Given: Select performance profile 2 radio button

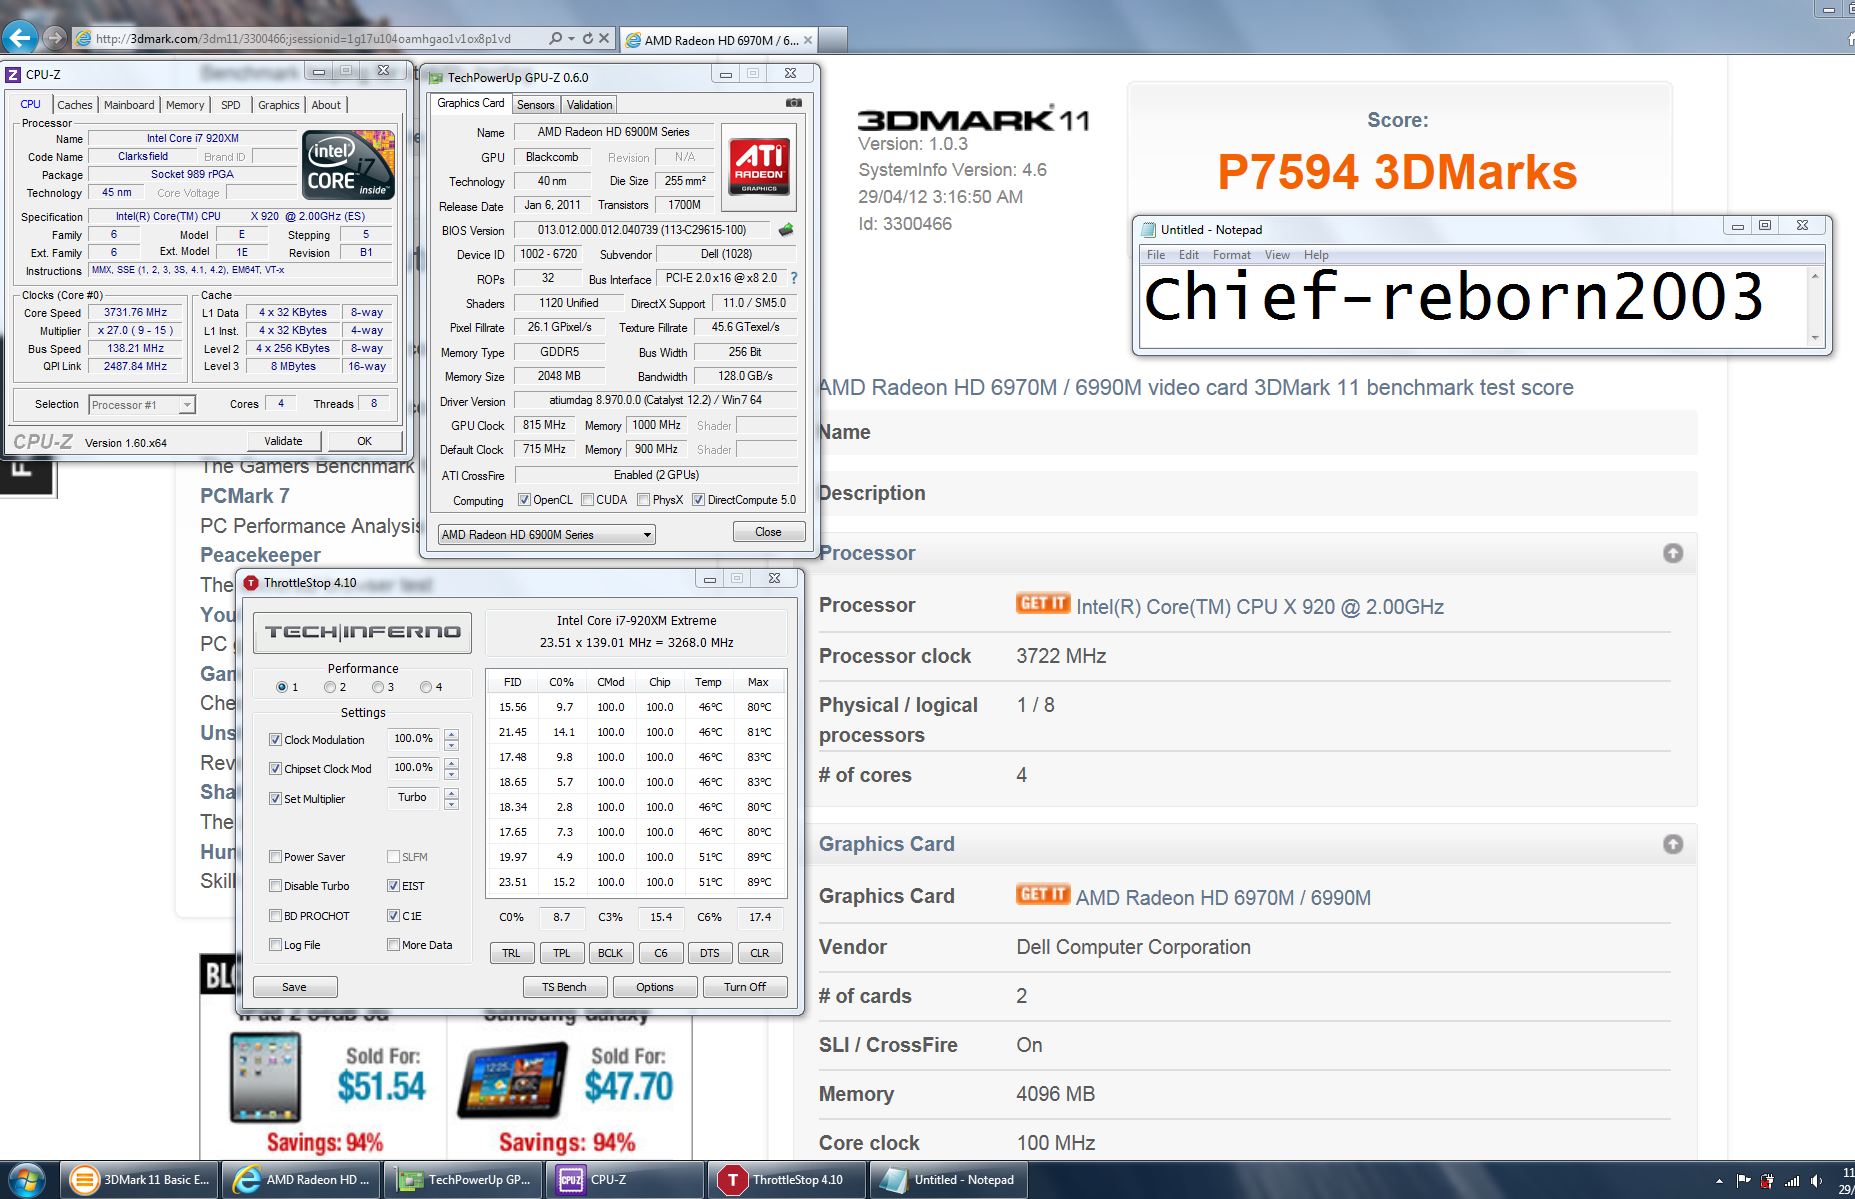Looking at the screenshot, I should click(x=330, y=687).
